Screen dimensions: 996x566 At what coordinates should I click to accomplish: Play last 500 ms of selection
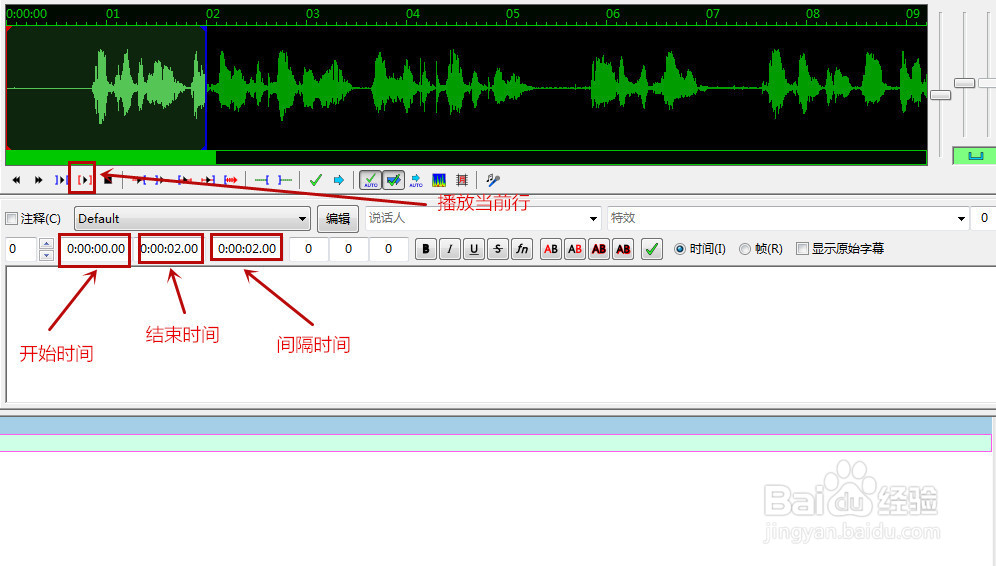click(x=208, y=180)
